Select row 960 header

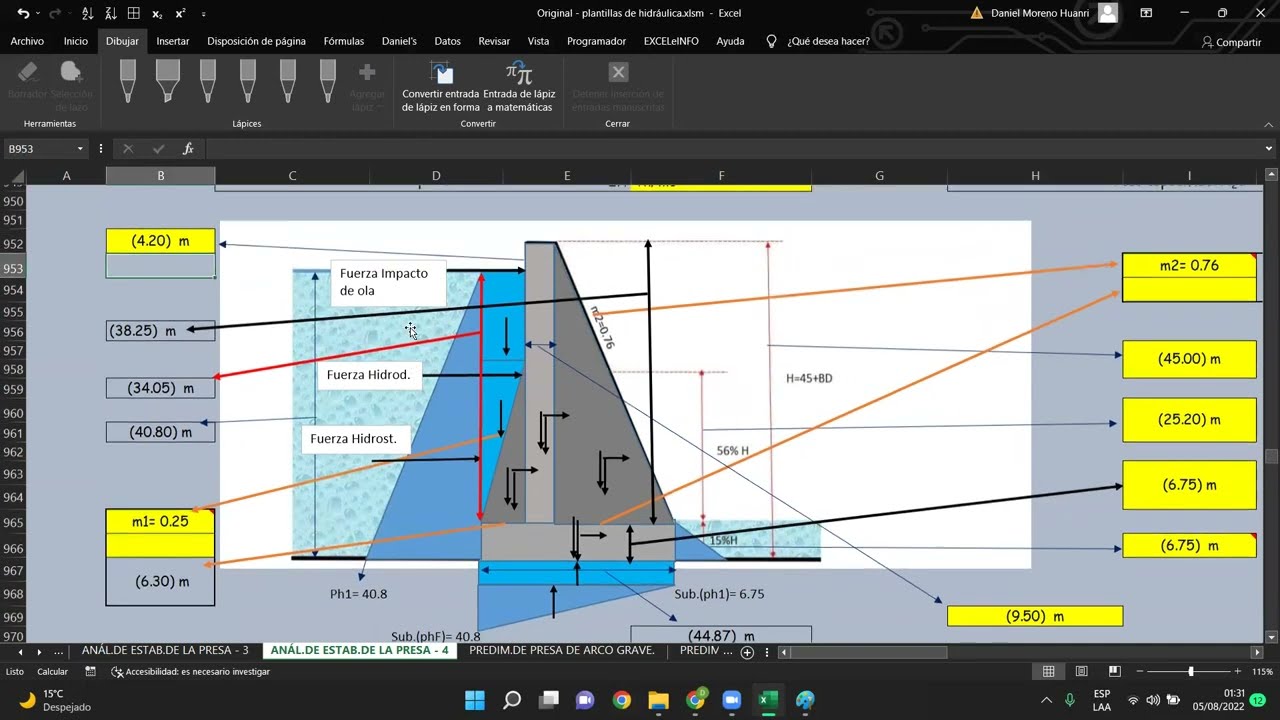[x=13, y=414]
